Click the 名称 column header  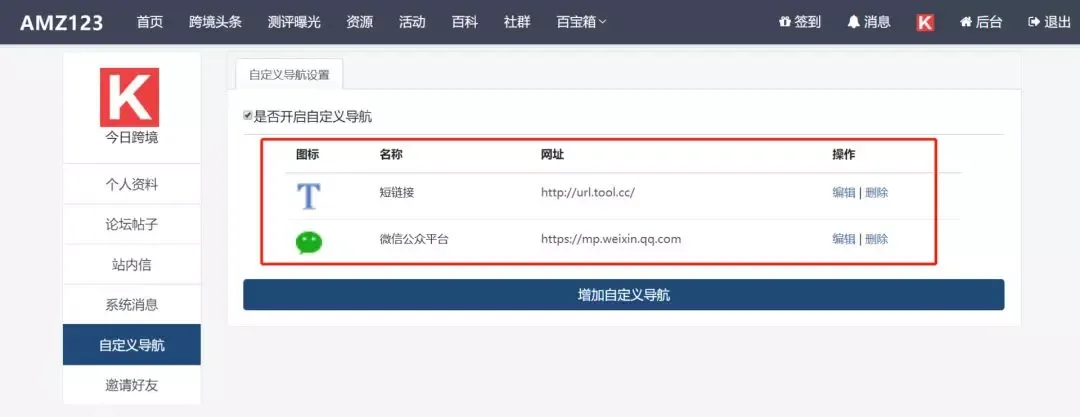pos(391,154)
